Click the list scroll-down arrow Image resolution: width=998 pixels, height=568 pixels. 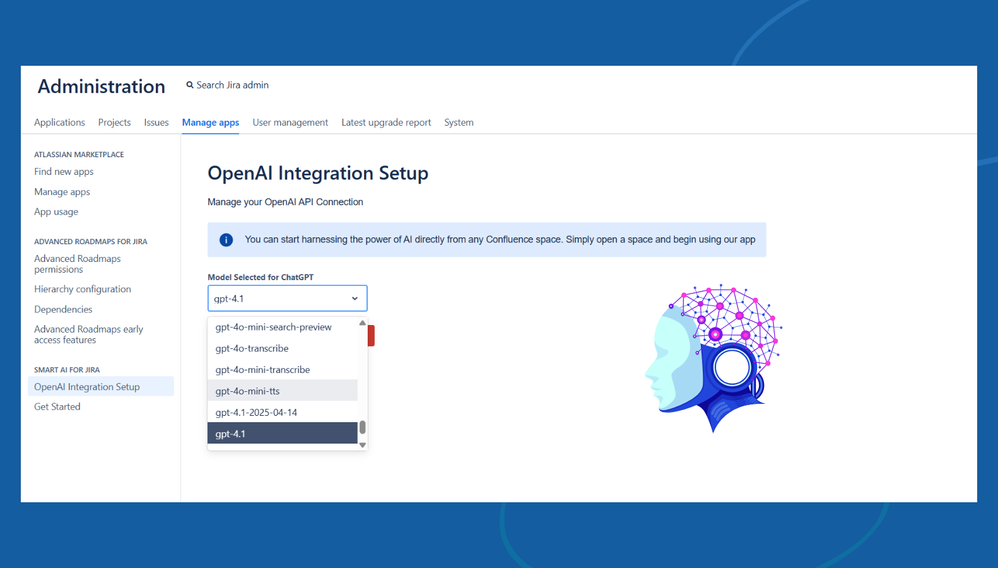(362, 444)
